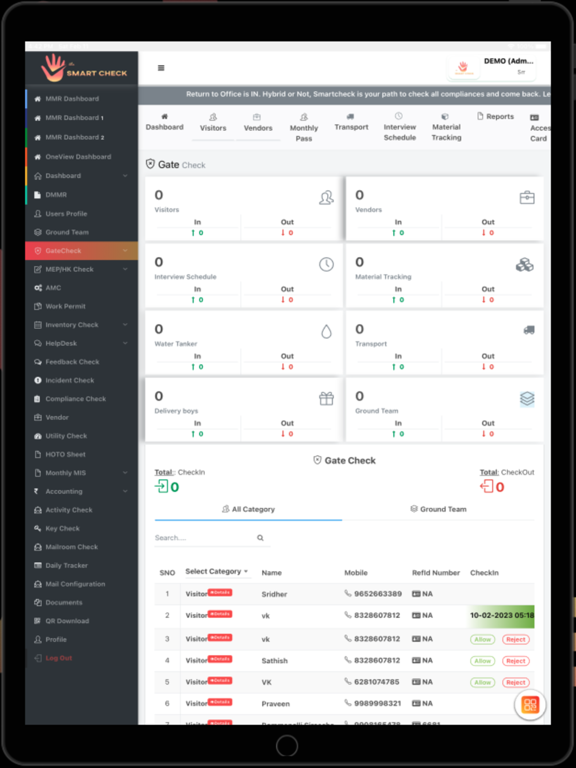
Task: Open the orange QR scanner floating button
Action: point(530,705)
